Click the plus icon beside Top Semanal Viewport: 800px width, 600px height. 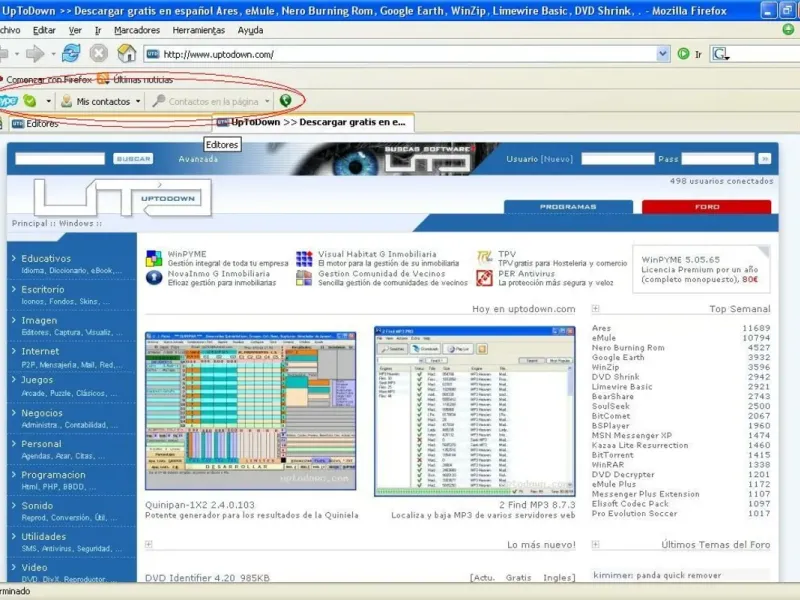tap(595, 309)
